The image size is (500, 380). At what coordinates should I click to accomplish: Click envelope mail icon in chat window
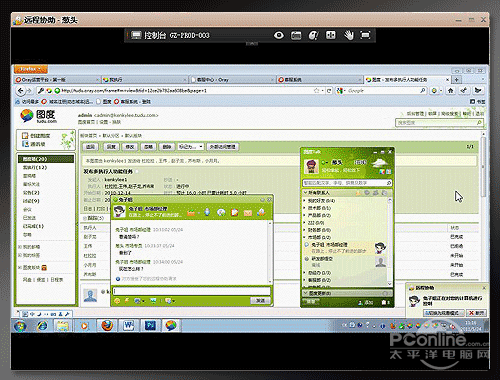(x=248, y=212)
